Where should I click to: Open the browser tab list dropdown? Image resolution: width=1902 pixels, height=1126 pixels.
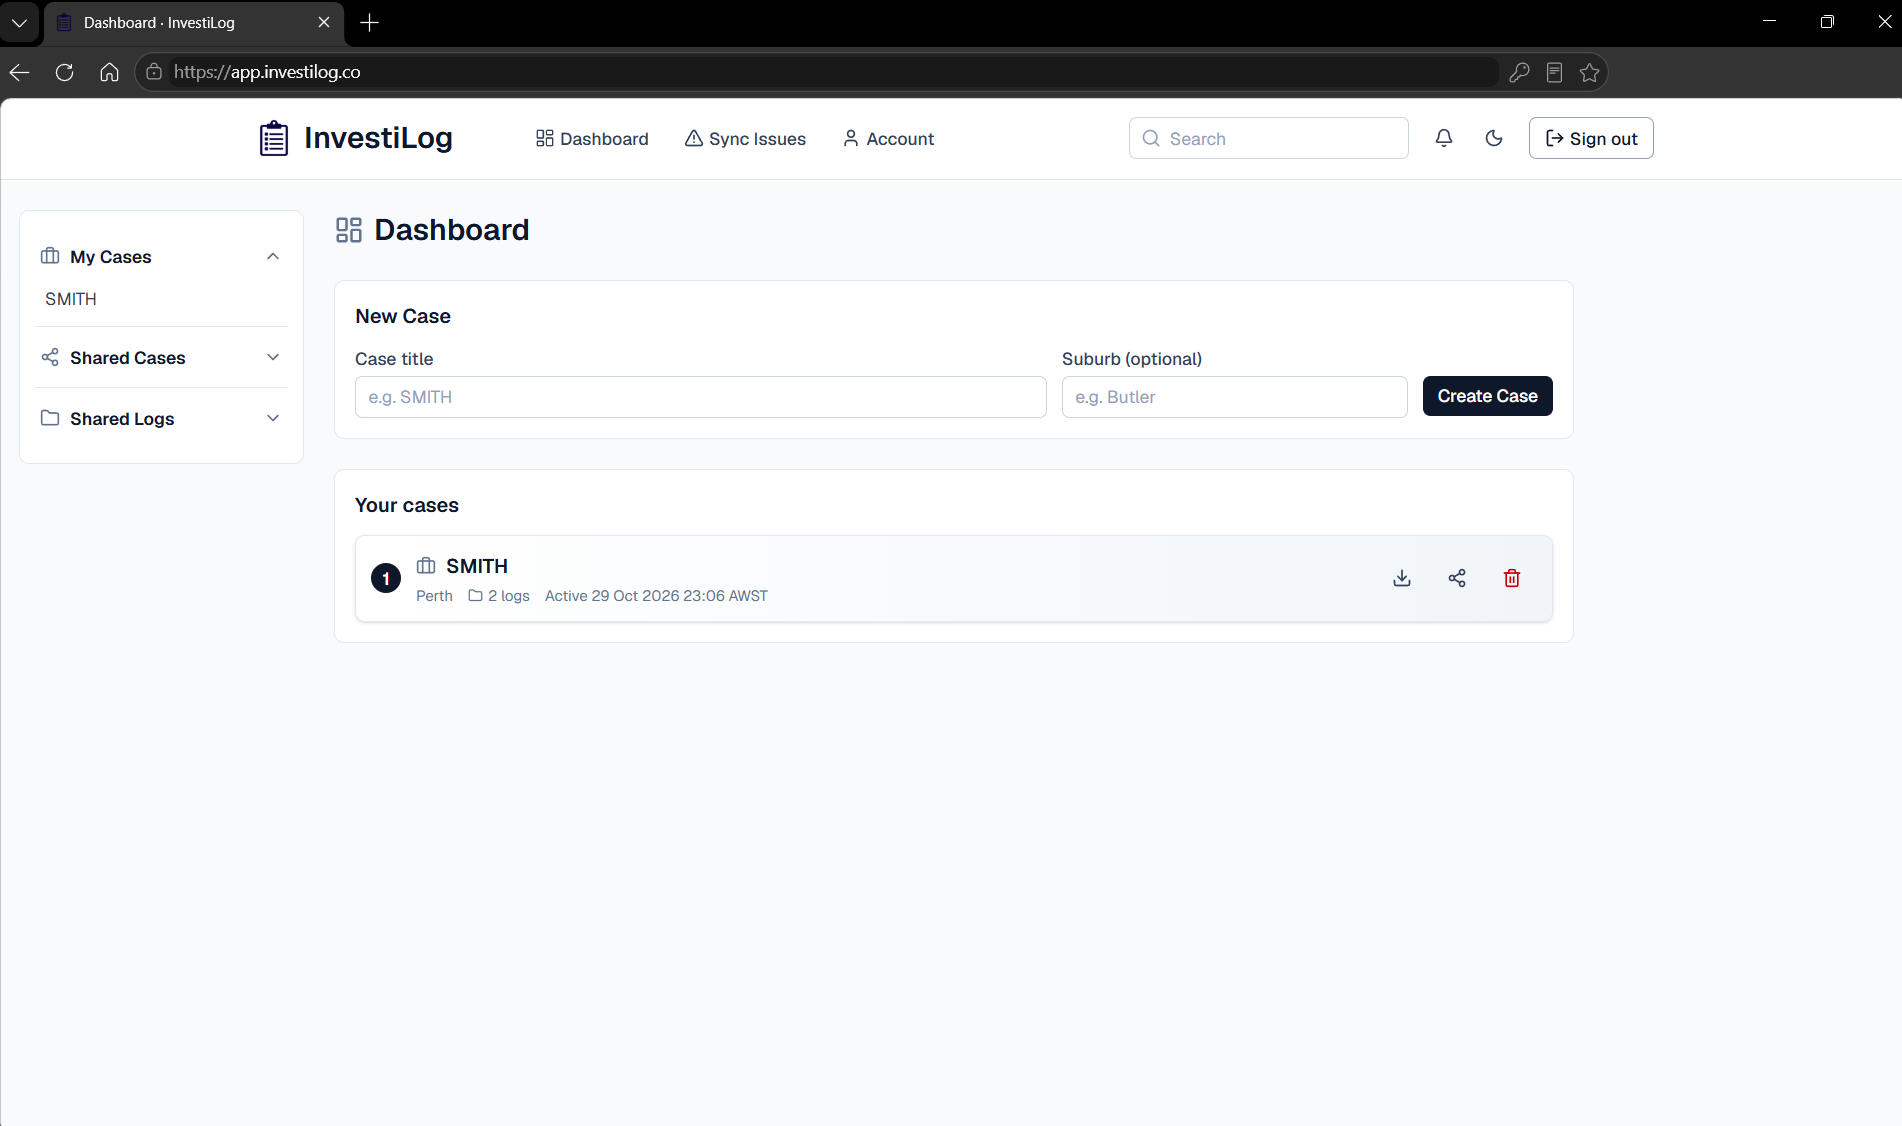click(x=19, y=22)
